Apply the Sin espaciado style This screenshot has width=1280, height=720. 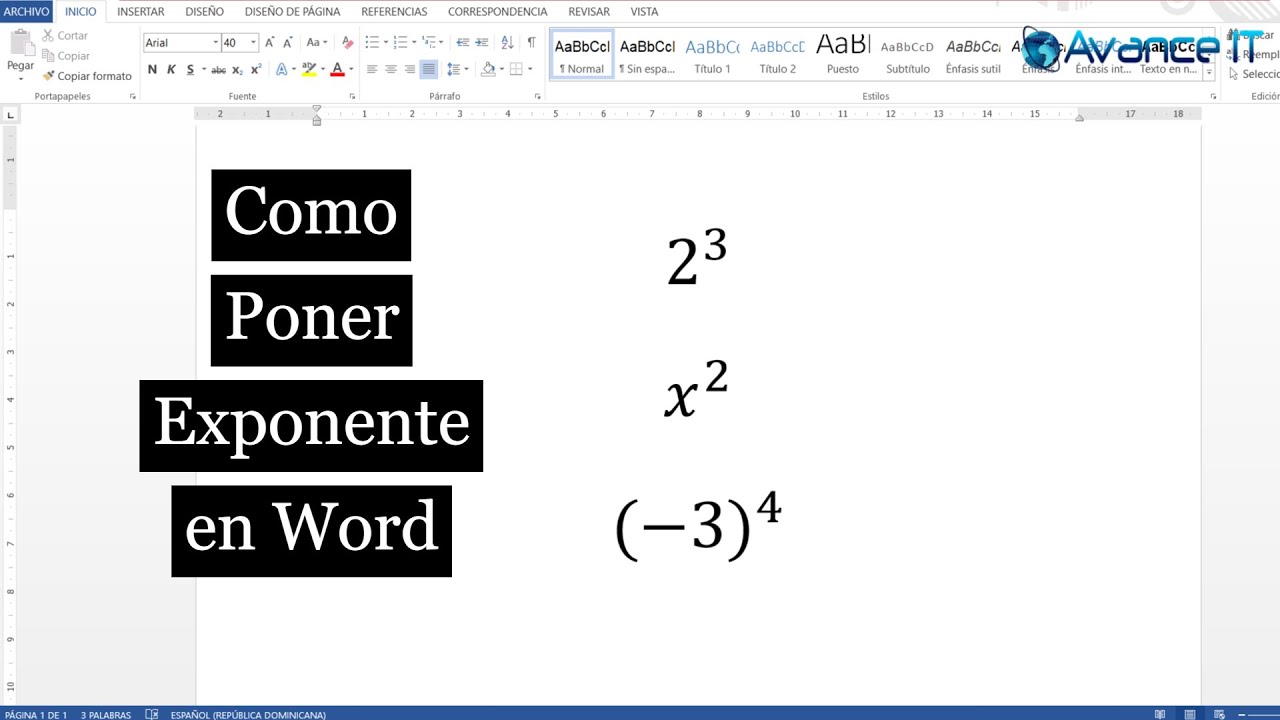[x=647, y=55]
